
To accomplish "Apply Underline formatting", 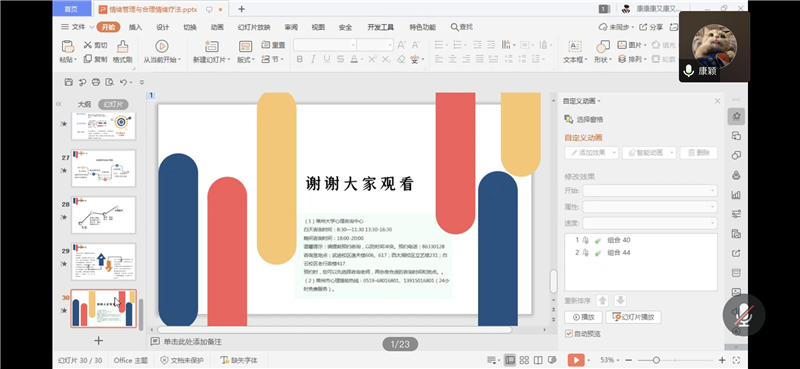I will tap(327, 59).
